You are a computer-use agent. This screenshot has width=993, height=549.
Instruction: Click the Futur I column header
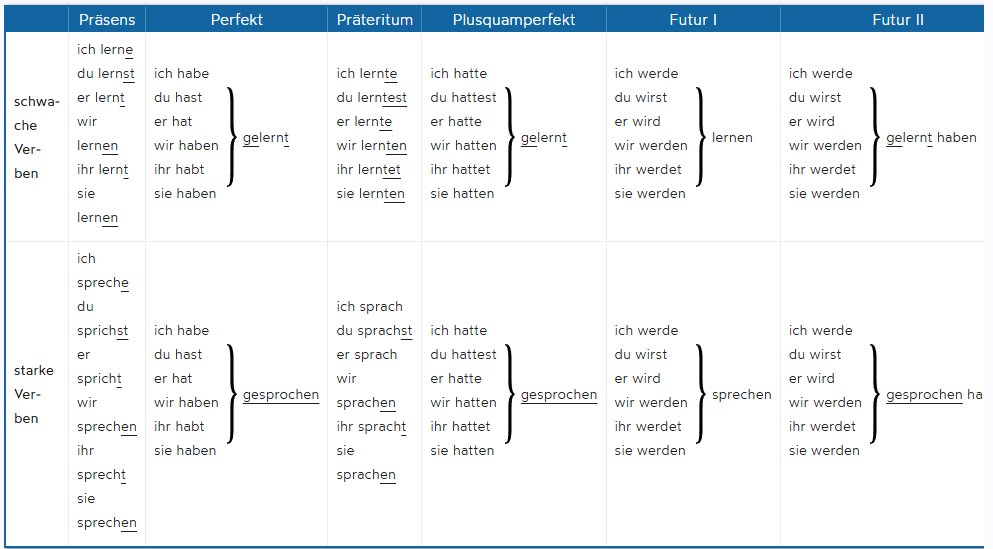pyautogui.click(x=693, y=20)
